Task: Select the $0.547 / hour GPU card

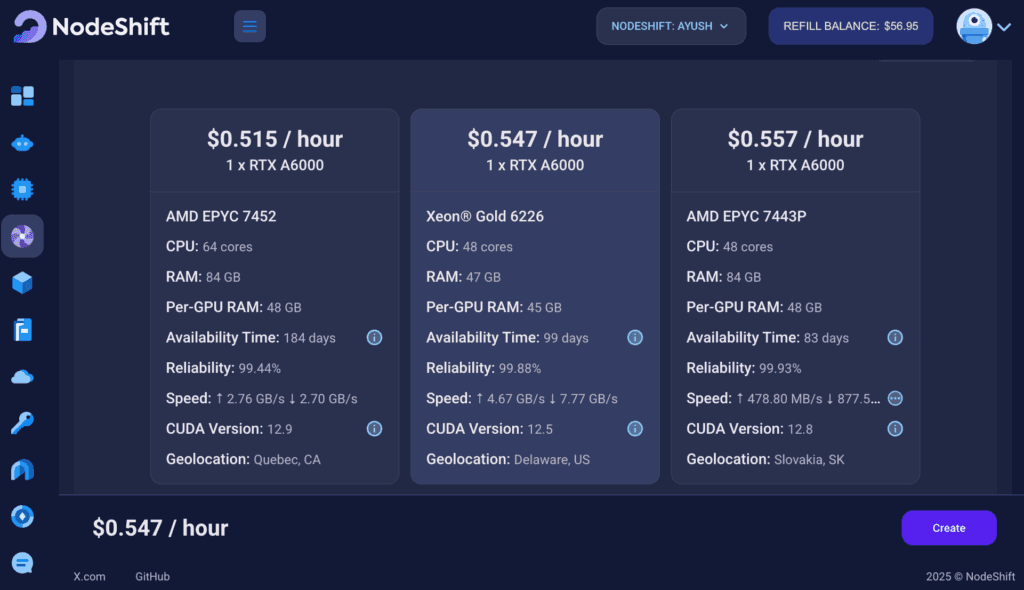Action: (x=535, y=296)
